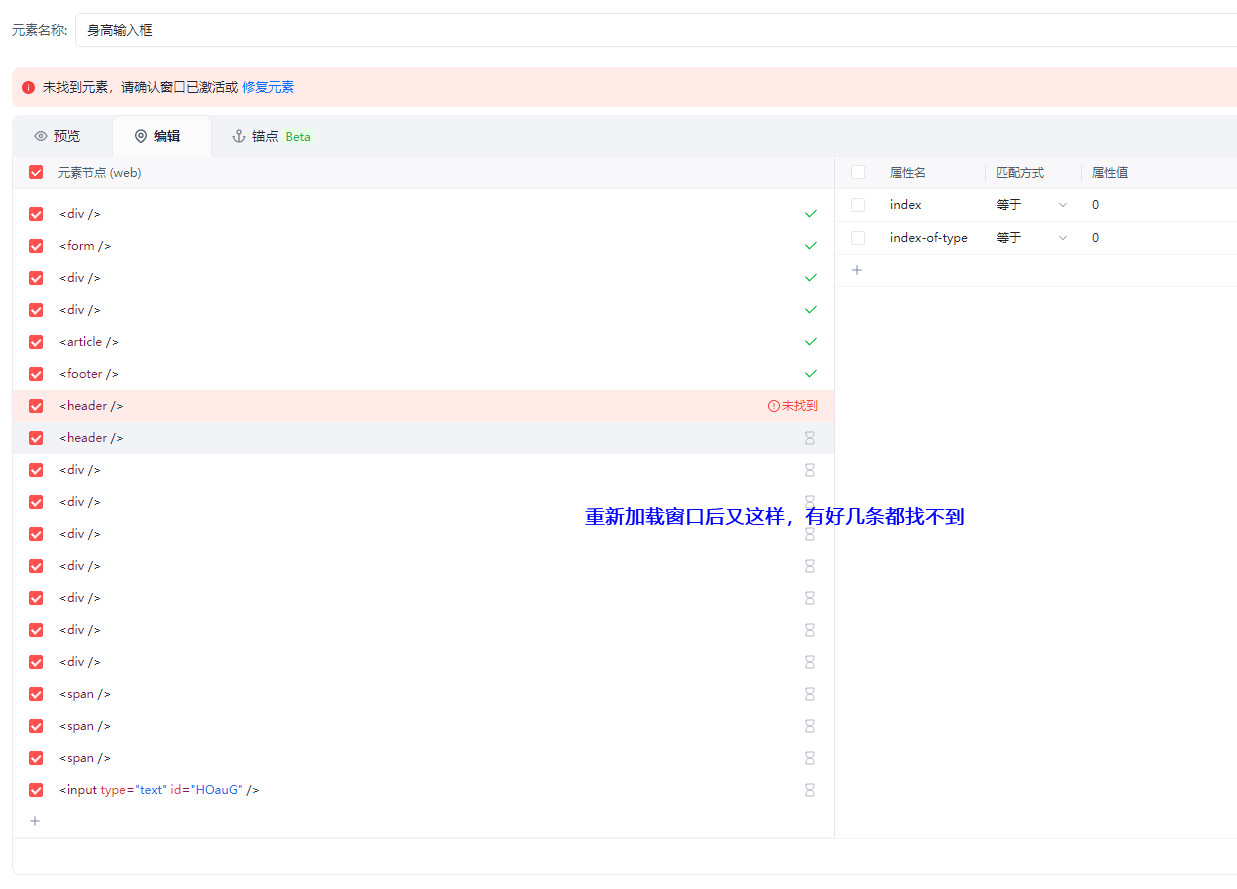The image size is (1237, 889).
Task: Open the match mode dropdown for index-of-type
Action: [x=1032, y=238]
